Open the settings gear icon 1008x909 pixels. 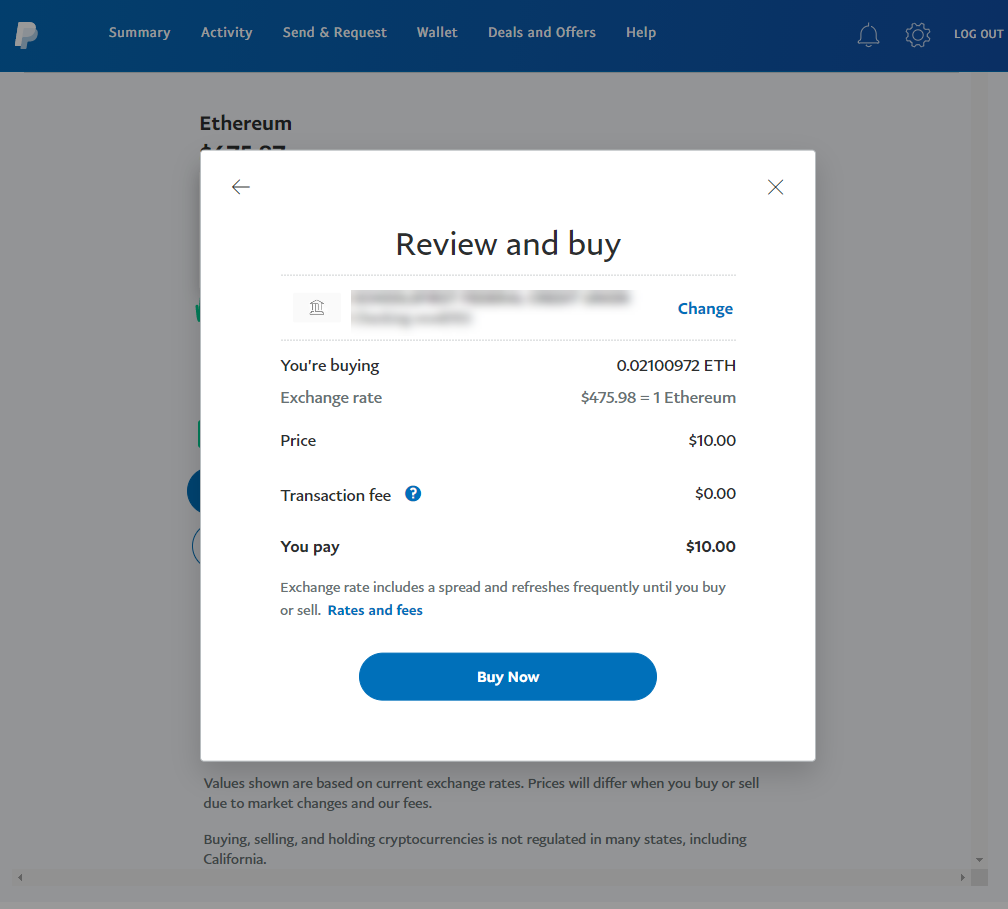pyautogui.click(x=917, y=35)
